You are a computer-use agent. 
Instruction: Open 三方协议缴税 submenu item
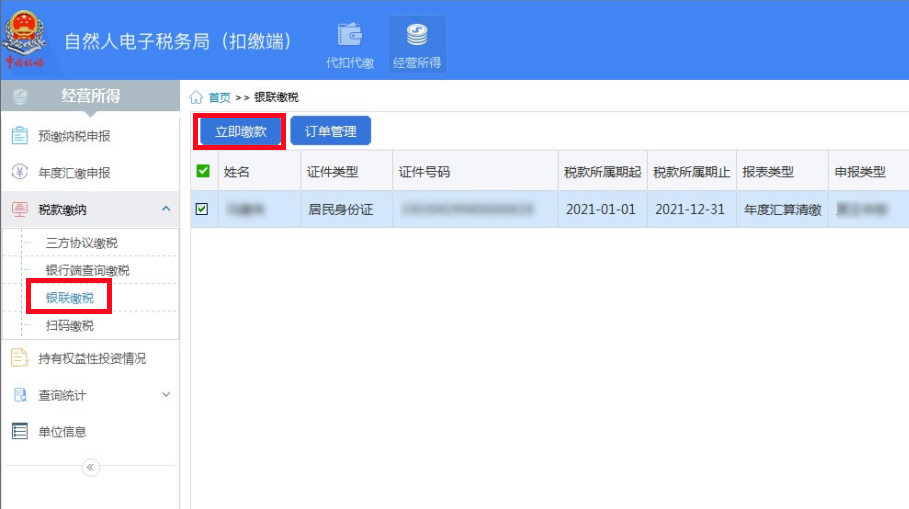[81, 243]
